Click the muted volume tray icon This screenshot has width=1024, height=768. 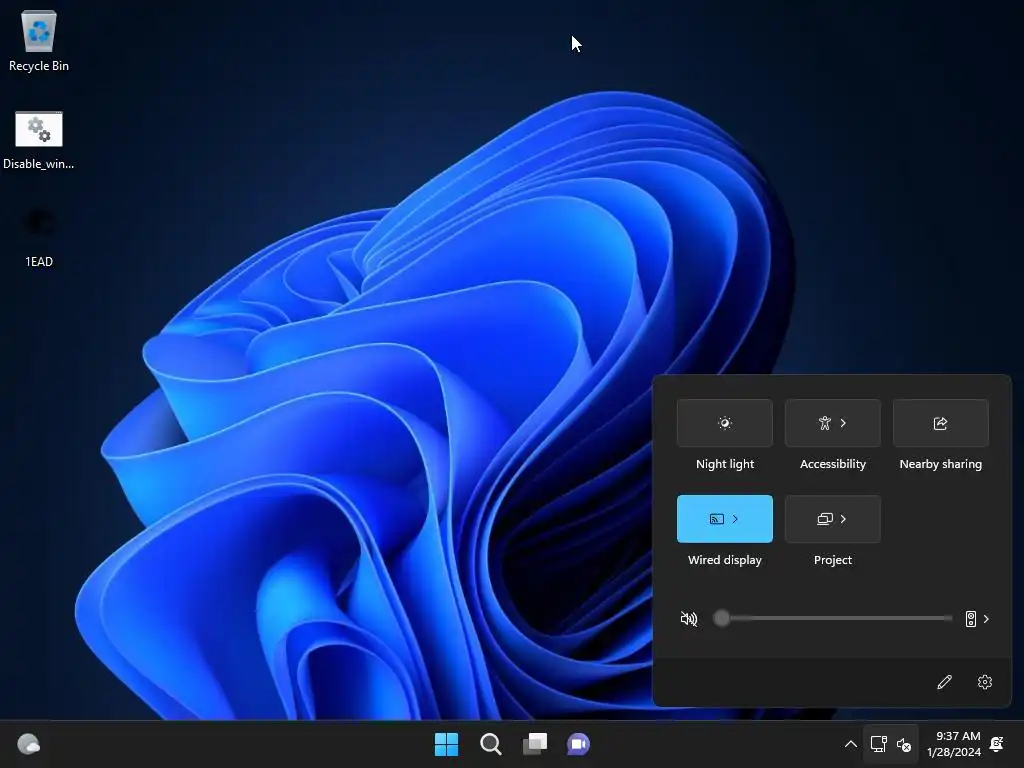(x=904, y=744)
